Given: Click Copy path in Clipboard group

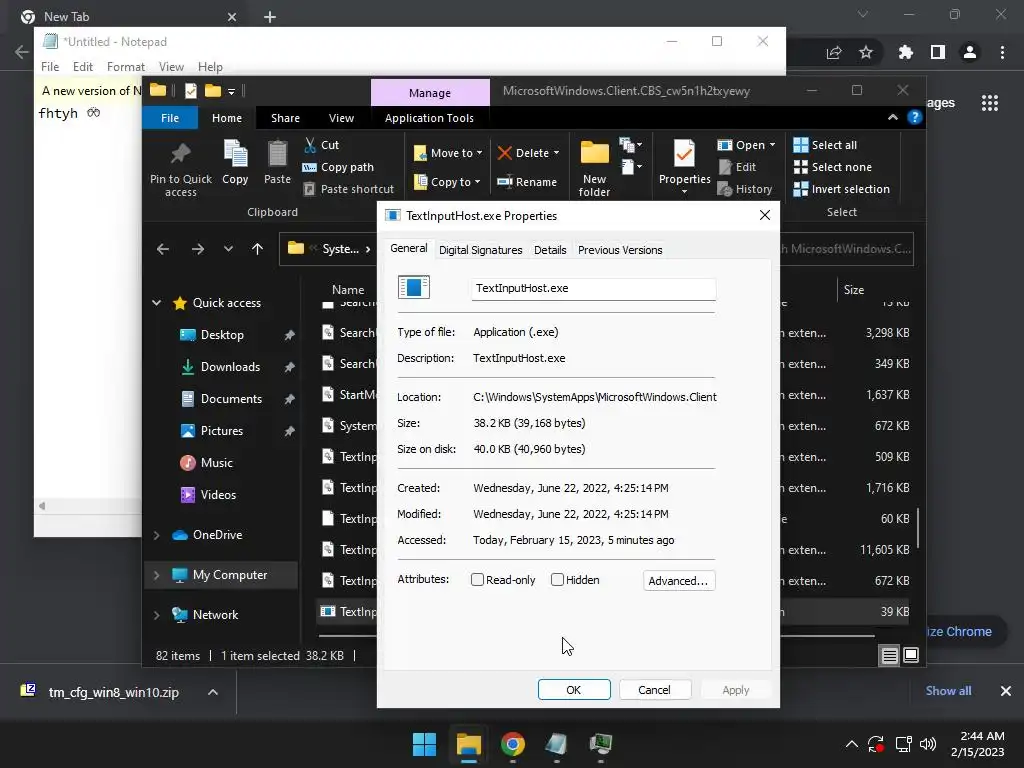Looking at the screenshot, I should 338,167.
